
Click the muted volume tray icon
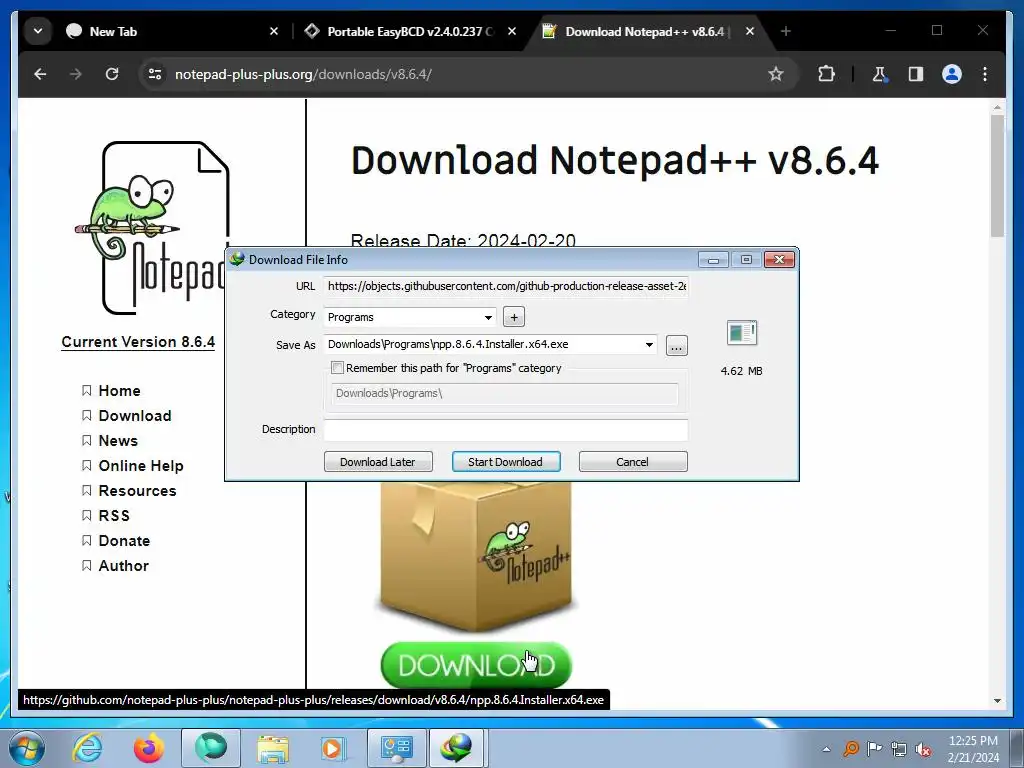(923, 749)
